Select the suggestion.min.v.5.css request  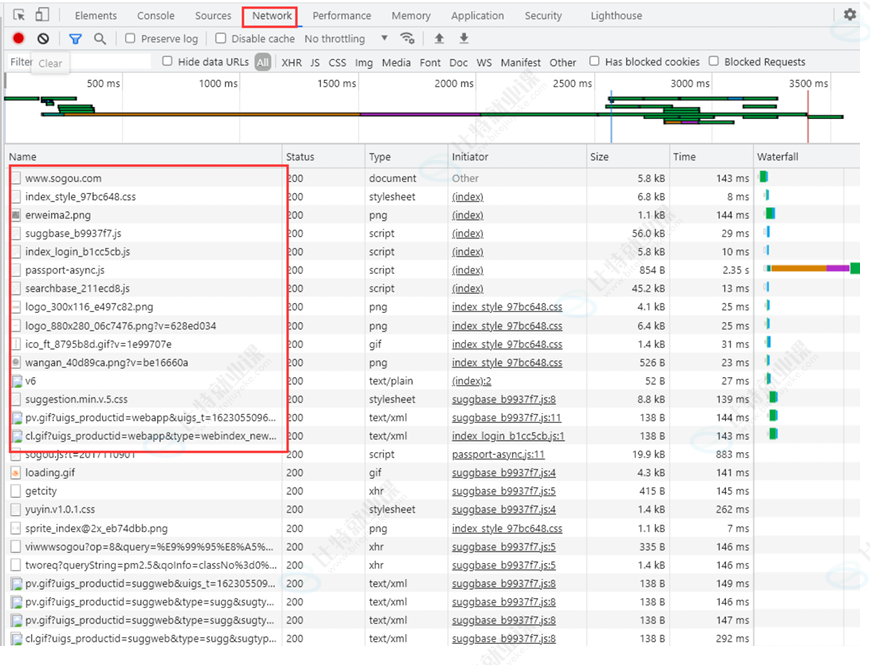pyautogui.click(x=76, y=399)
